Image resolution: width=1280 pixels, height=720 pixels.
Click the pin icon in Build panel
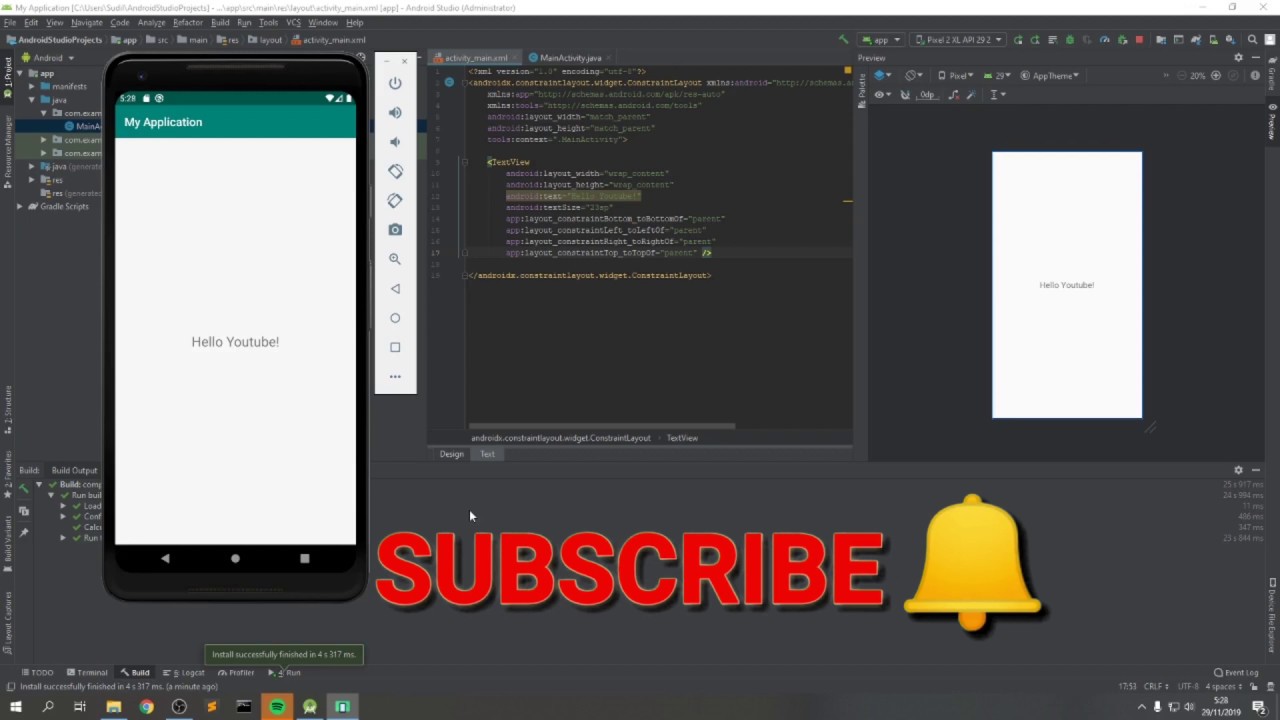pos(24,532)
